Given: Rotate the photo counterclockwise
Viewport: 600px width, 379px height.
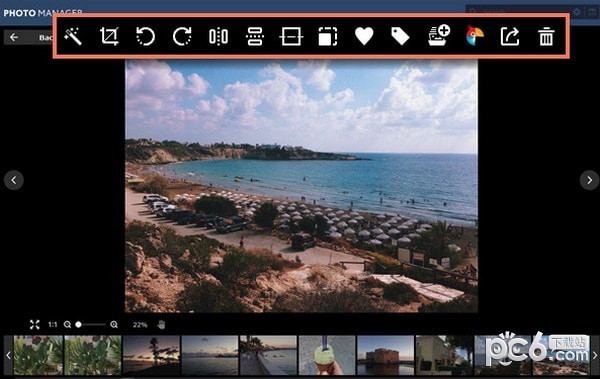Looking at the screenshot, I should pos(145,37).
